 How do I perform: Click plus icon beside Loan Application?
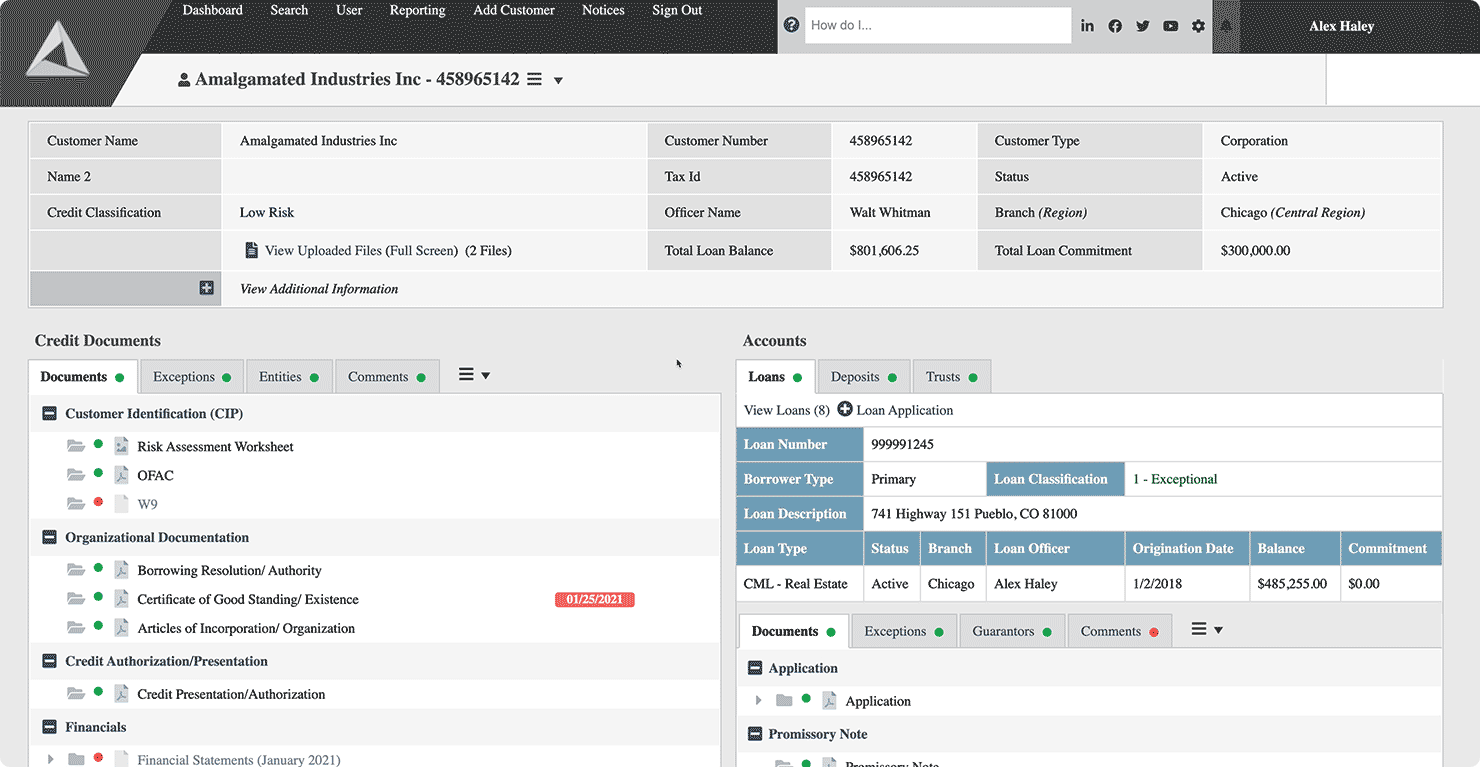click(845, 410)
